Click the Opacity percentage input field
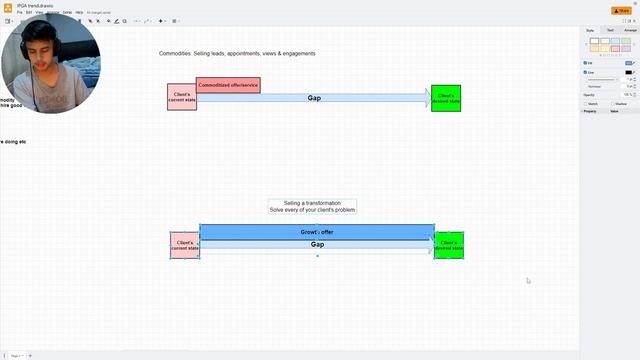Image resolution: width=640 pixels, height=360 pixels. pyautogui.click(x=628, y=95)
